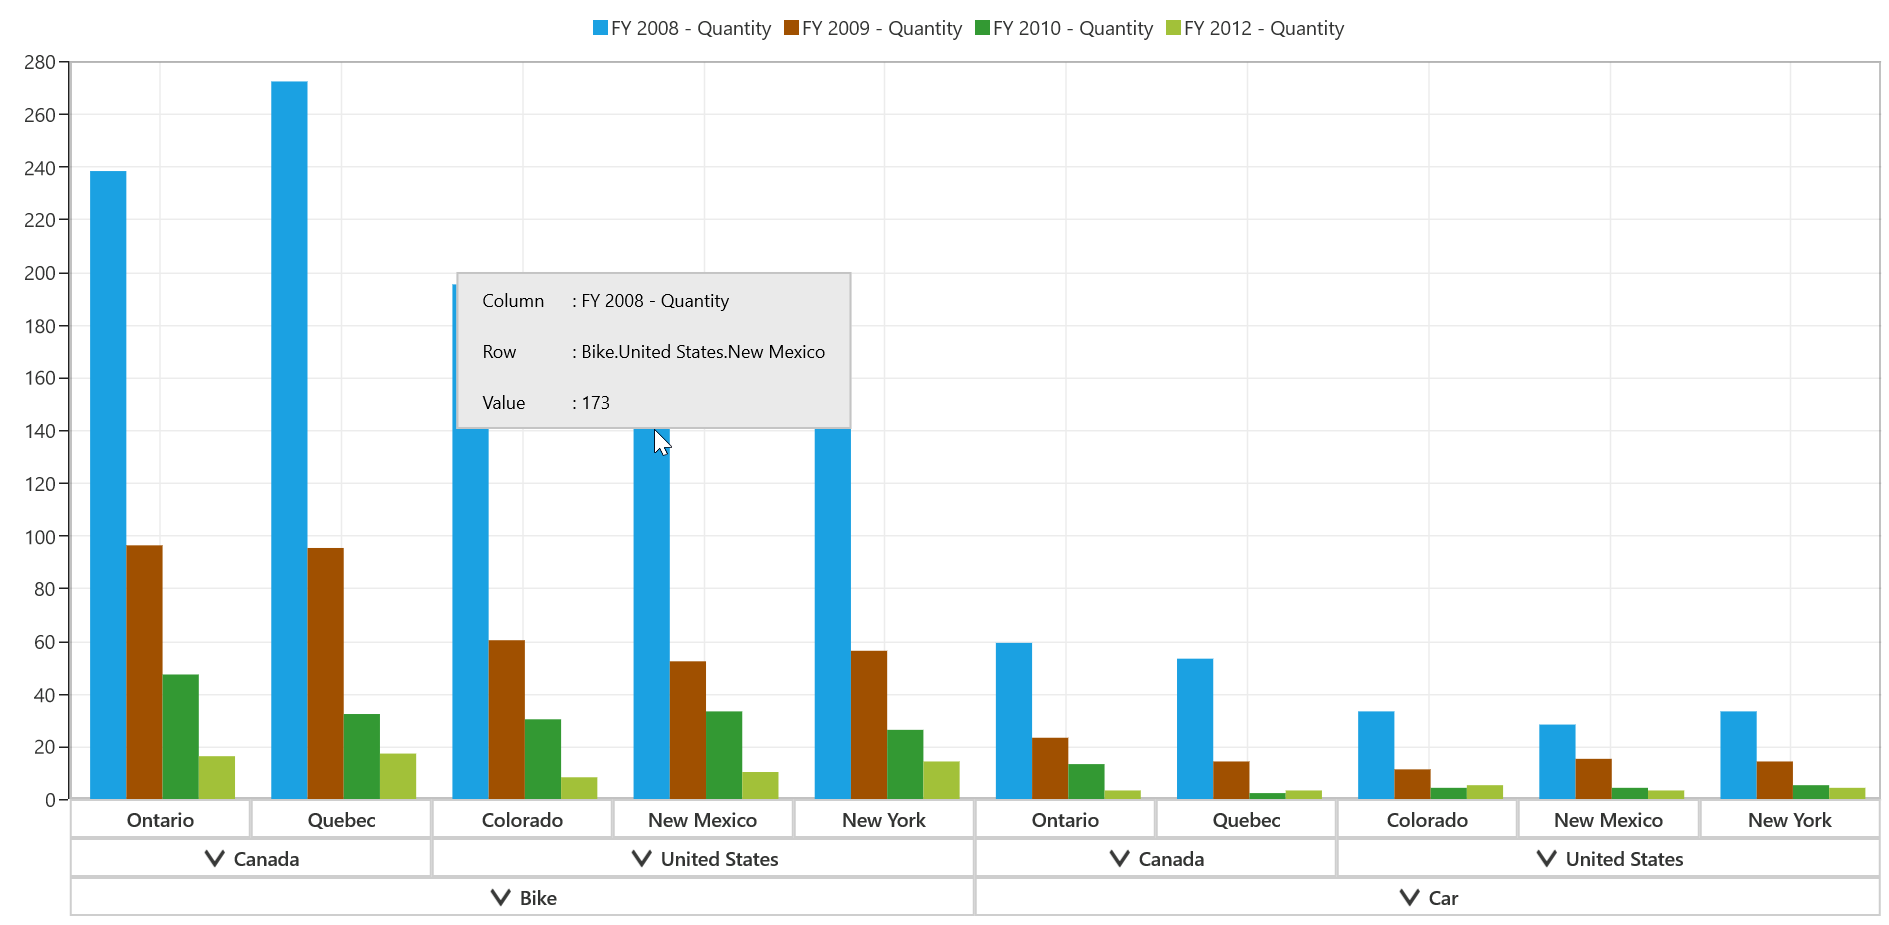Viewport: 1889px width, 925px height.
Task: Click the FY 2012 light-green legend swatch
Action: (1173, 28)
